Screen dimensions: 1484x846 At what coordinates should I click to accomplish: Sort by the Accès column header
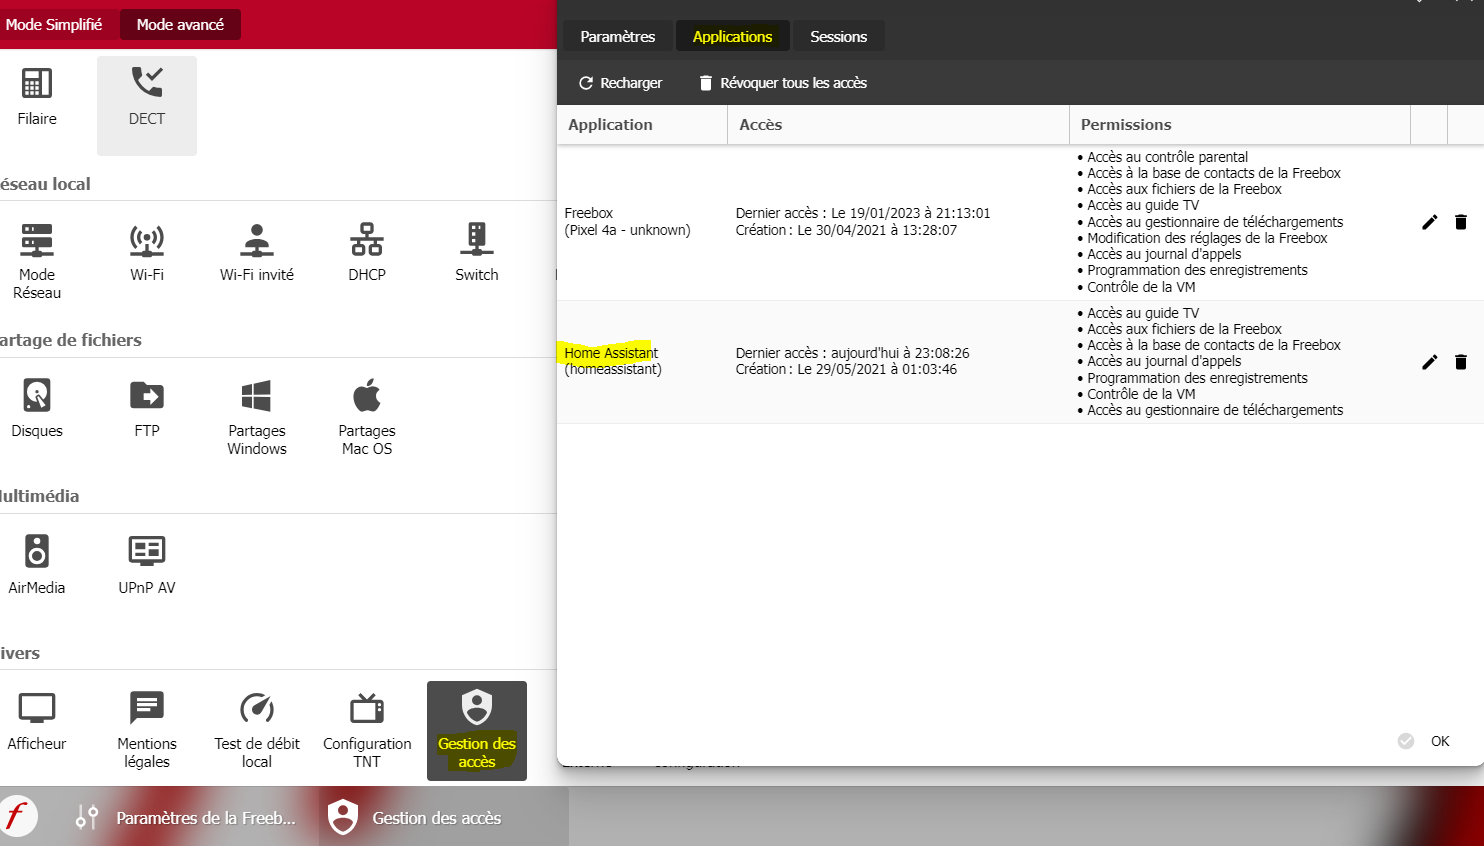pos(898,125)
